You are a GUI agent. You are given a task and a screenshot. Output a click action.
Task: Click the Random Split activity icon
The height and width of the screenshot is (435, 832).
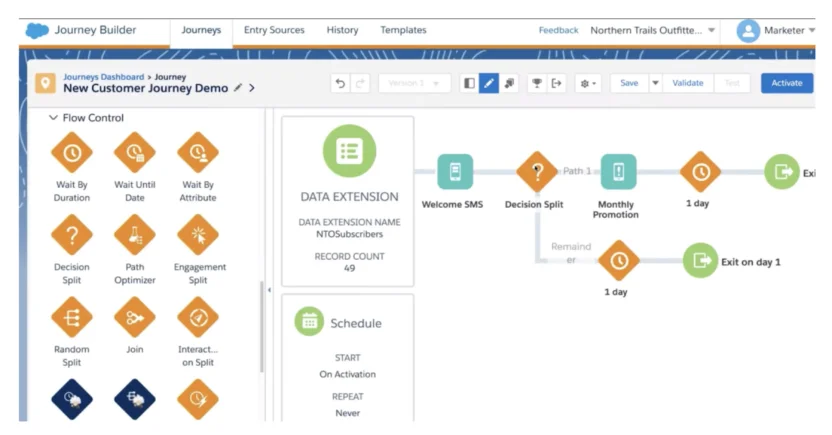[x=72, y=318]
